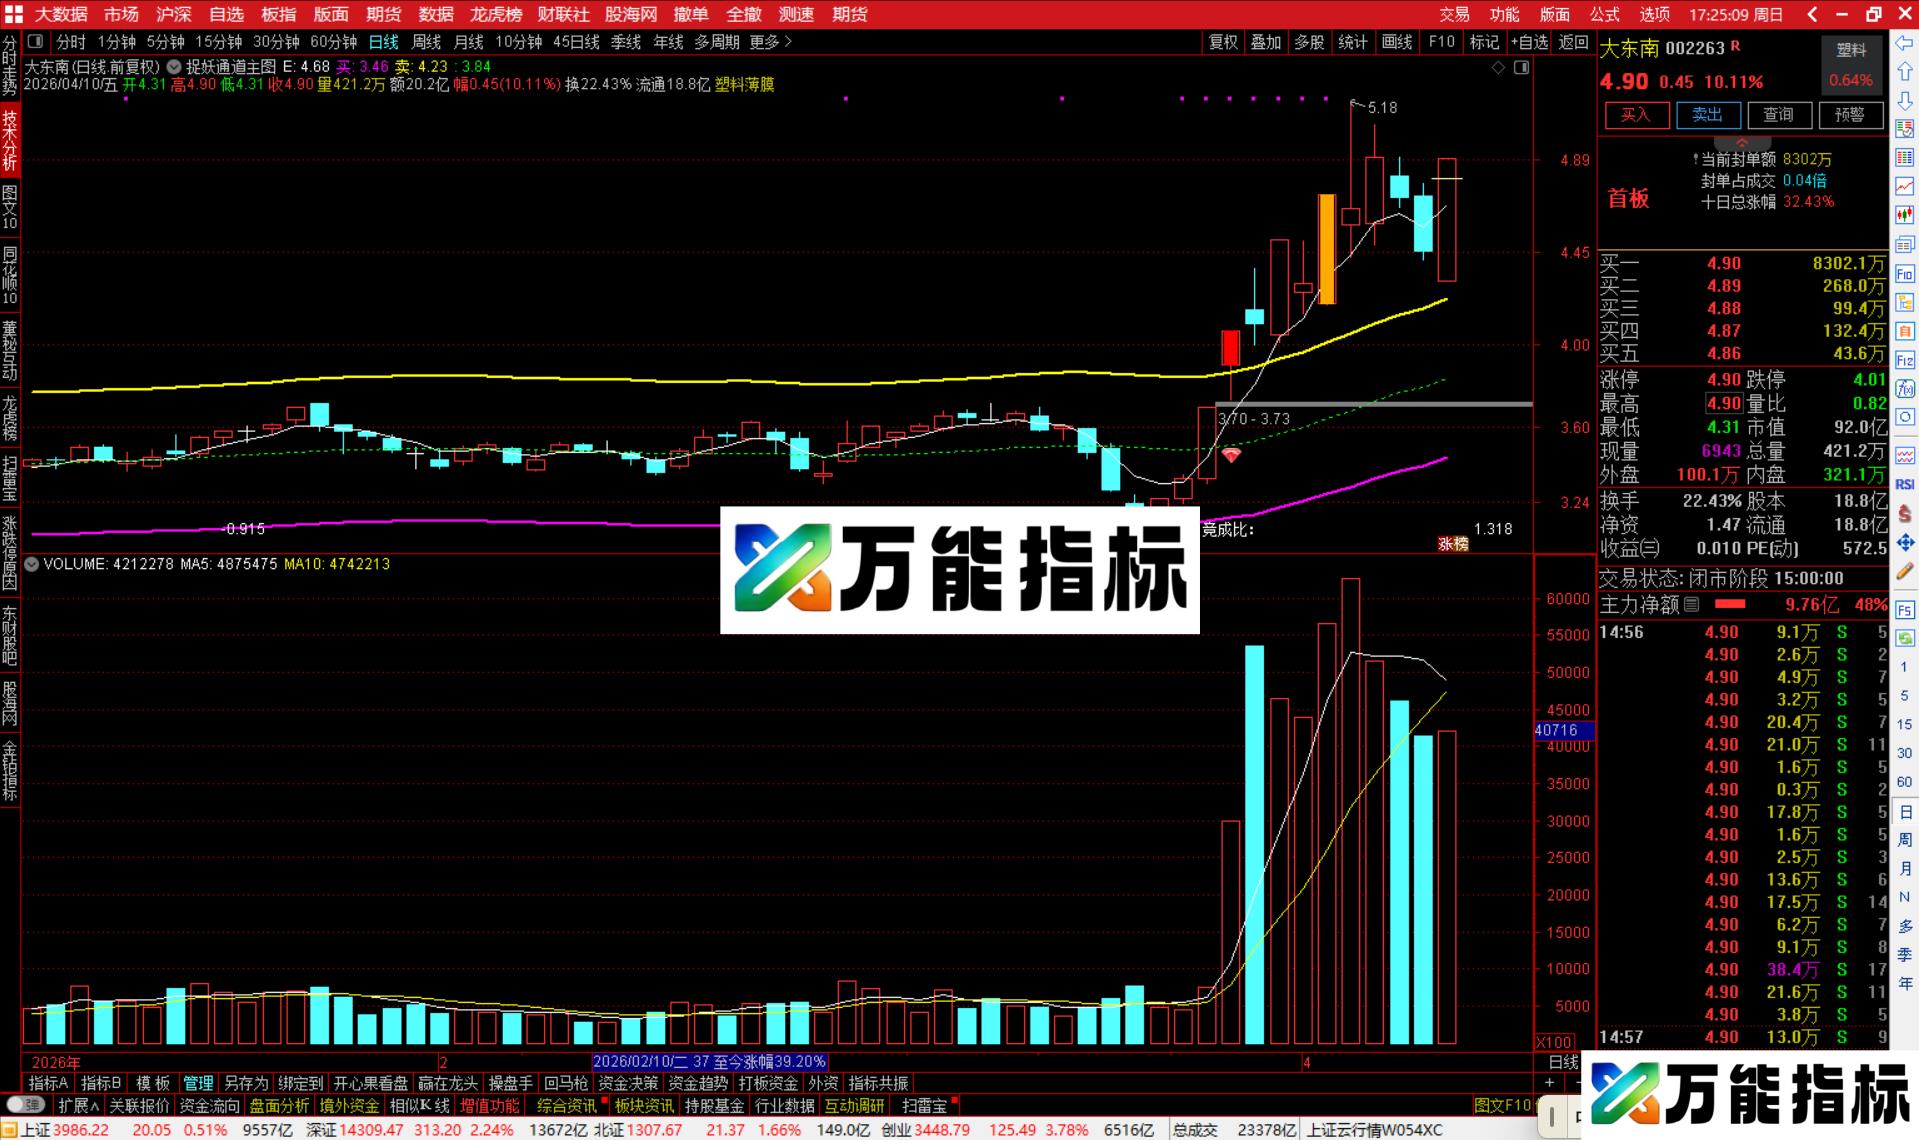1919x1140 pixels.
Task: Toggle 复权 adjusted-price mode
Action: pyautogui.click(x=1223, y=42)
